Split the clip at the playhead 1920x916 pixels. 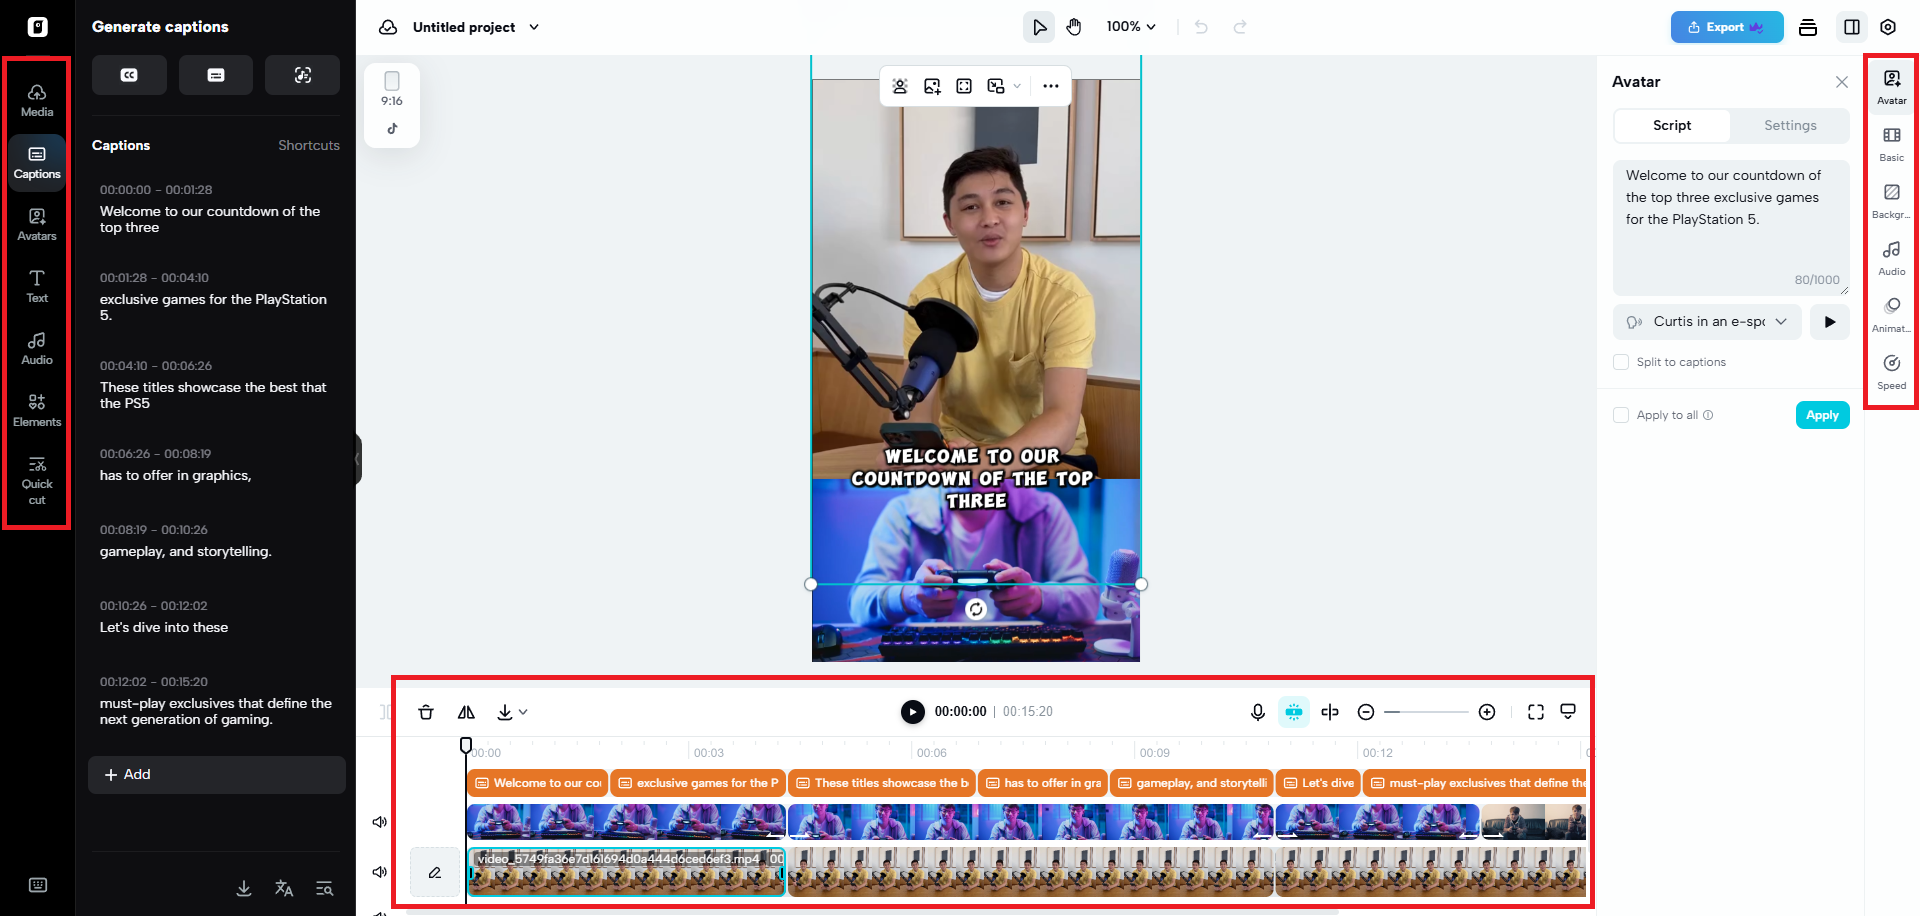(x=1329, y=711)
